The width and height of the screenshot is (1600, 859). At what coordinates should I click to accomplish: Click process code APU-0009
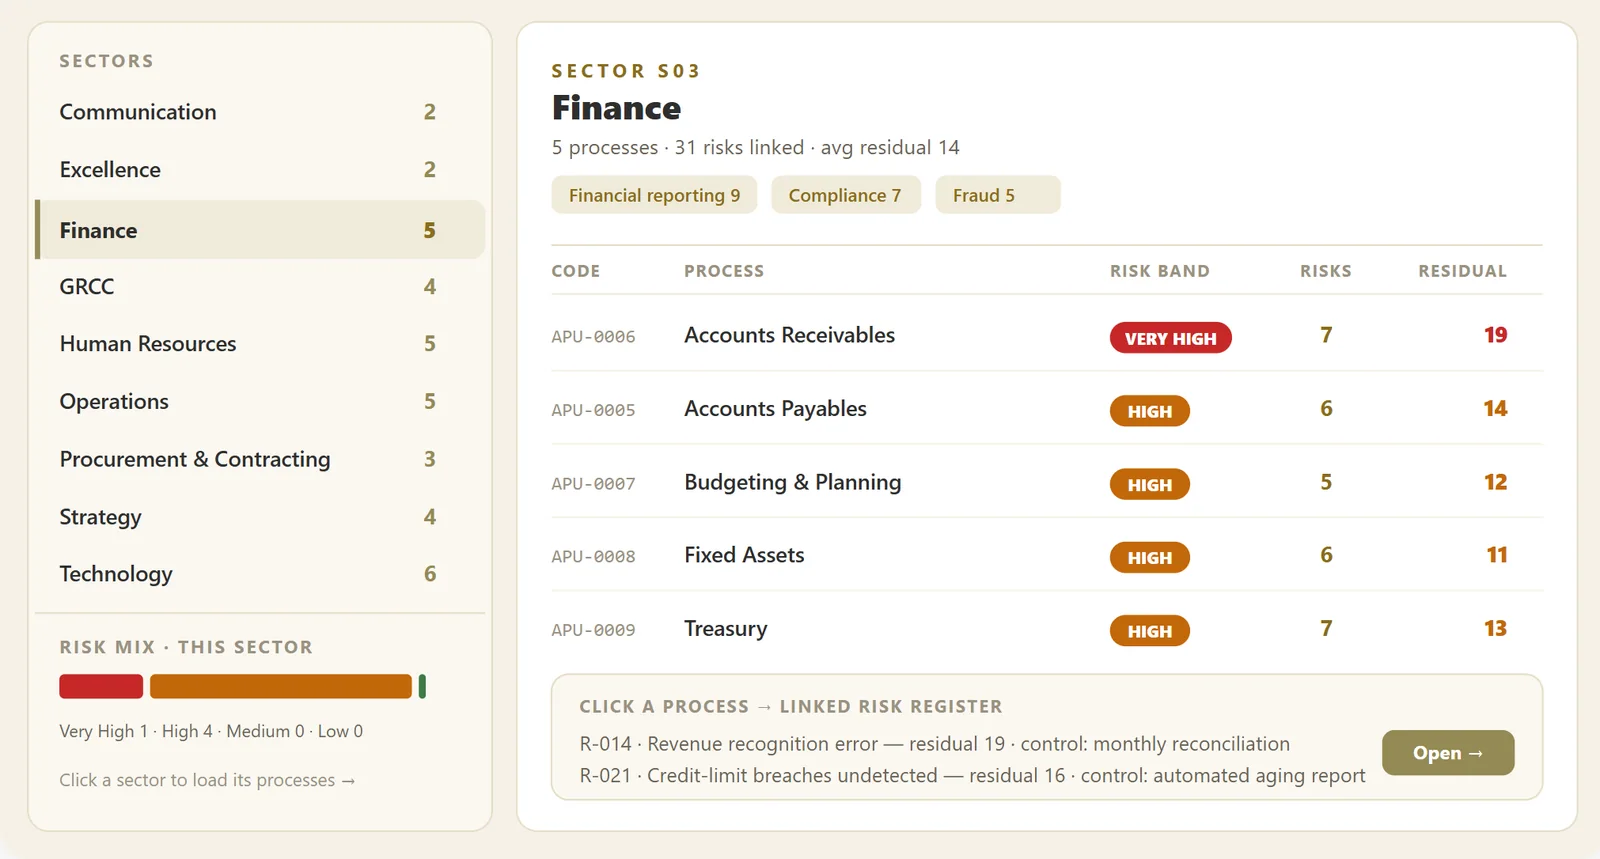pyautogui.click(x=593, y=630)
